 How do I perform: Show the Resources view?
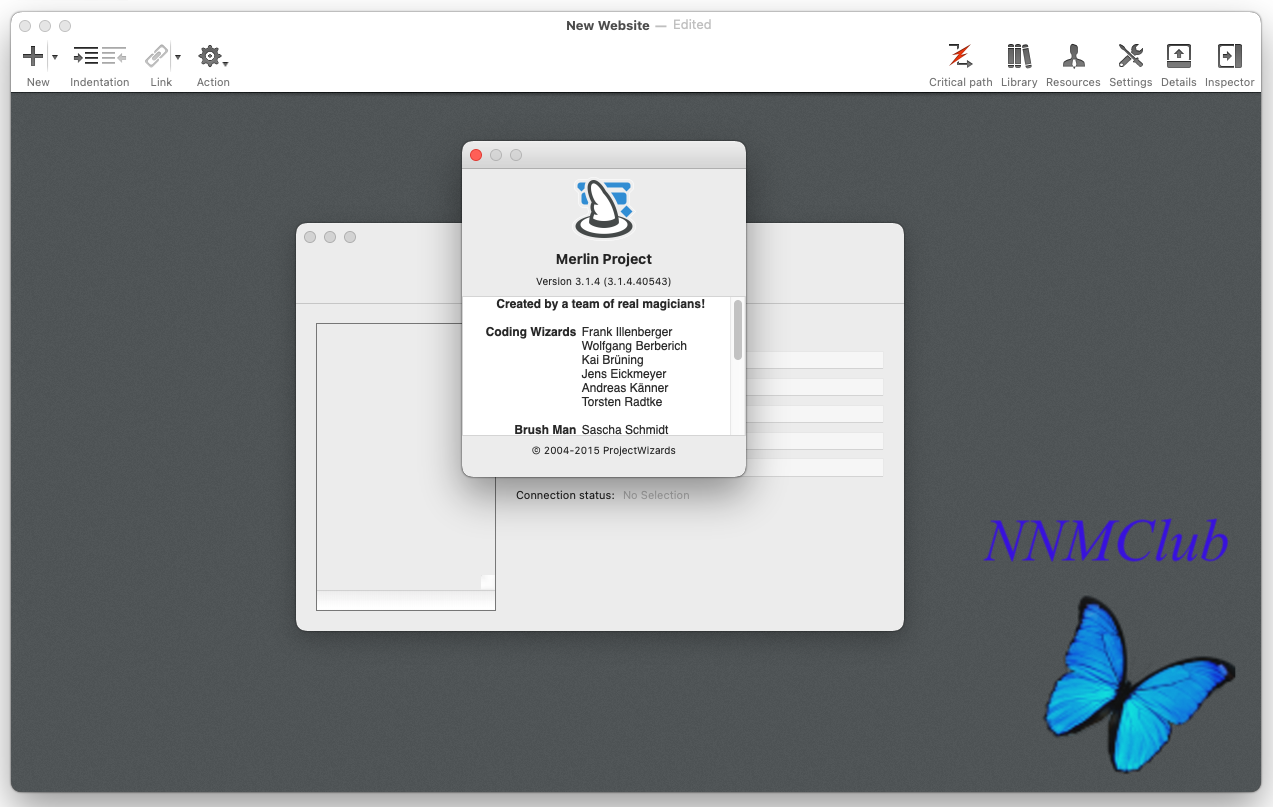coord(1073,56)
